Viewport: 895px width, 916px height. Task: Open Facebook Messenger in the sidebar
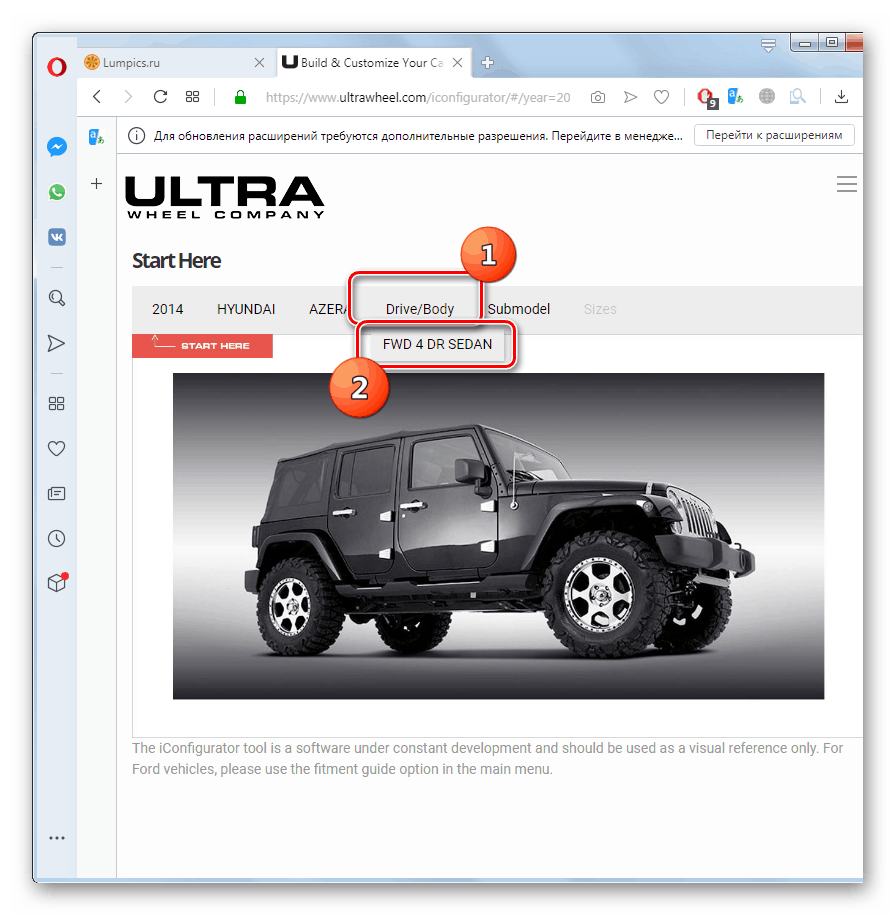point(57,147)
